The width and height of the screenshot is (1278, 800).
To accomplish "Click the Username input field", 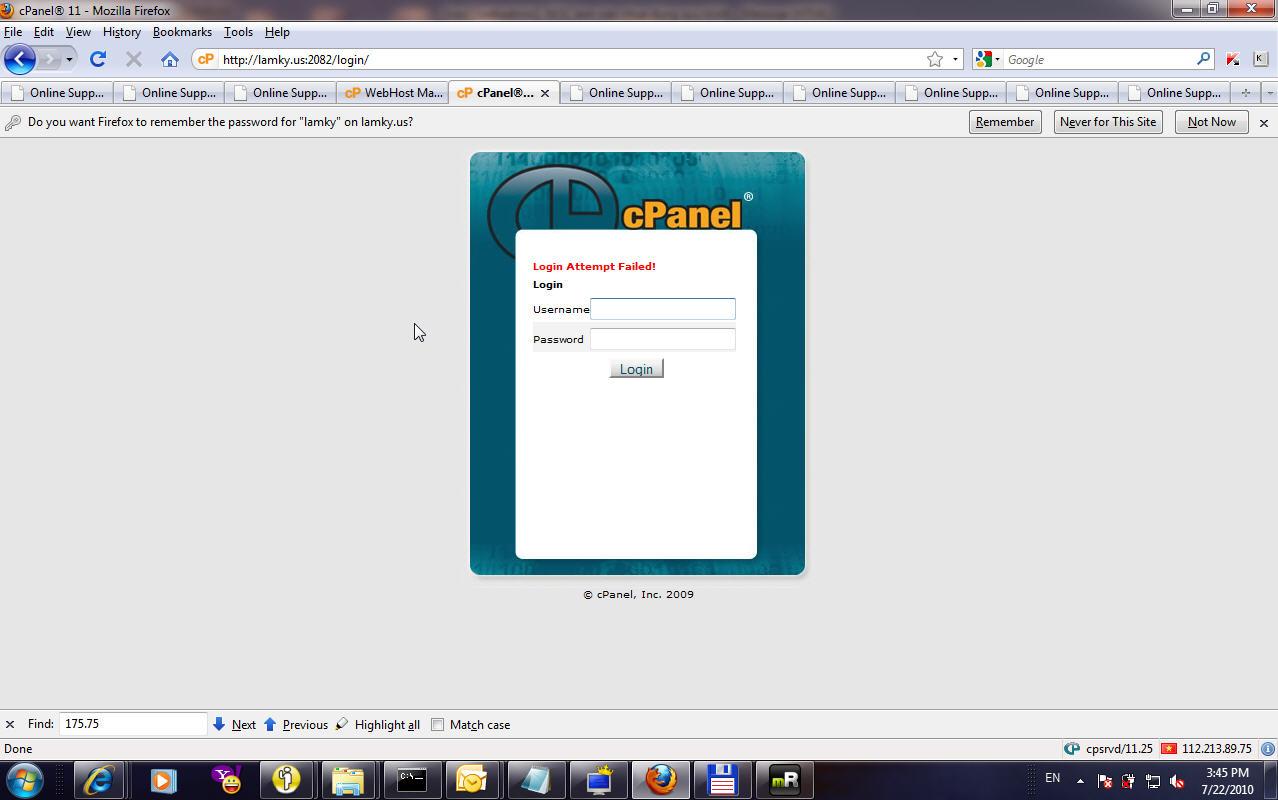I will (x=663, y=309).
